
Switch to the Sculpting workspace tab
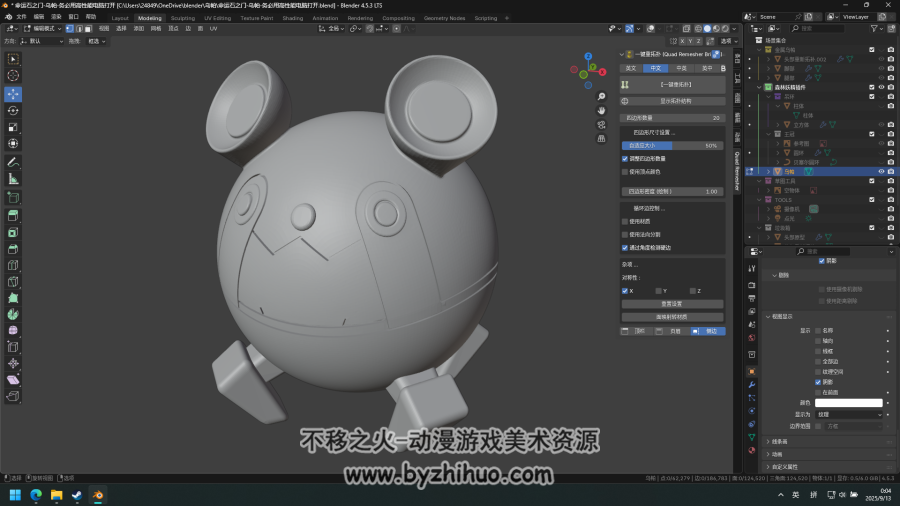tap(183, 18)
